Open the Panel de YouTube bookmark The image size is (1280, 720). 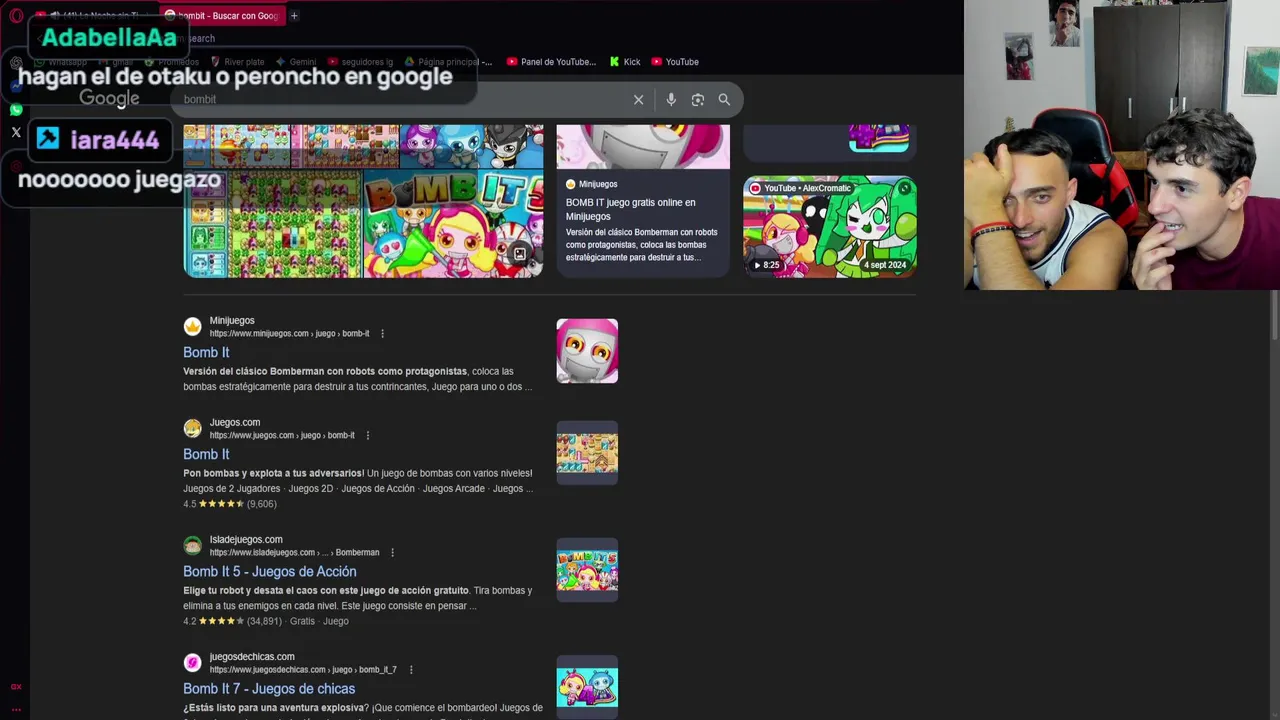click(x=551, y=62)
